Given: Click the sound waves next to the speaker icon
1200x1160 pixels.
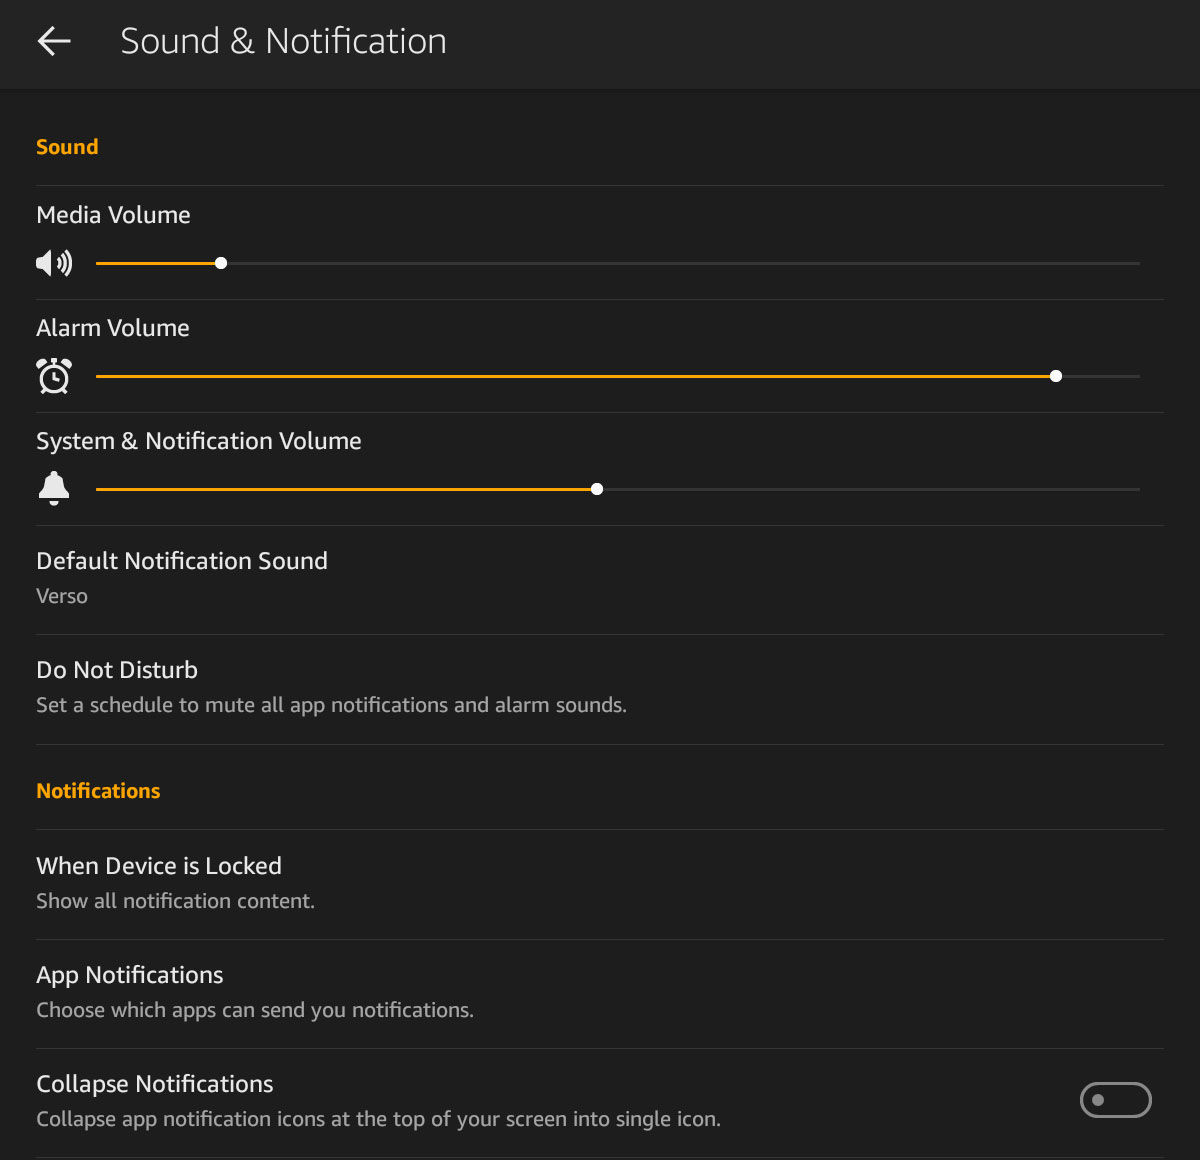Looking at the screenshot, I should 64,262.
